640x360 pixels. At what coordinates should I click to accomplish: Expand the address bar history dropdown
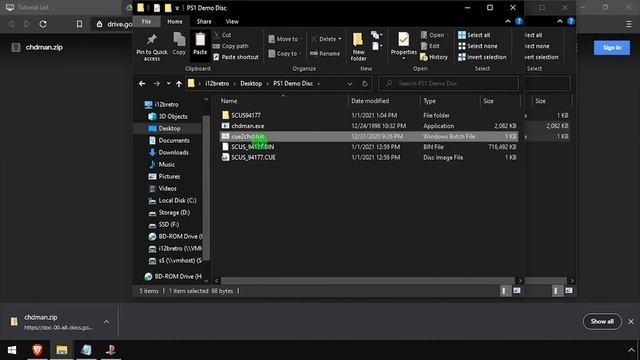[x=350, y=84]
